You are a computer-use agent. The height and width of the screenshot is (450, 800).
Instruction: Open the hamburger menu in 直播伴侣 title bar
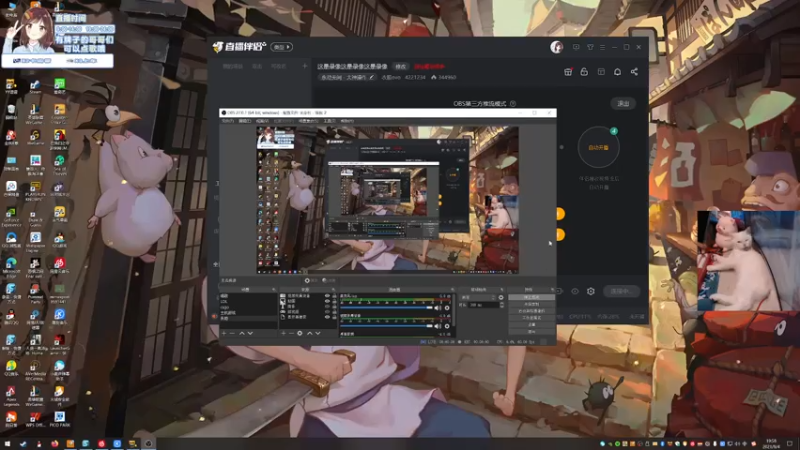[603, 47]
